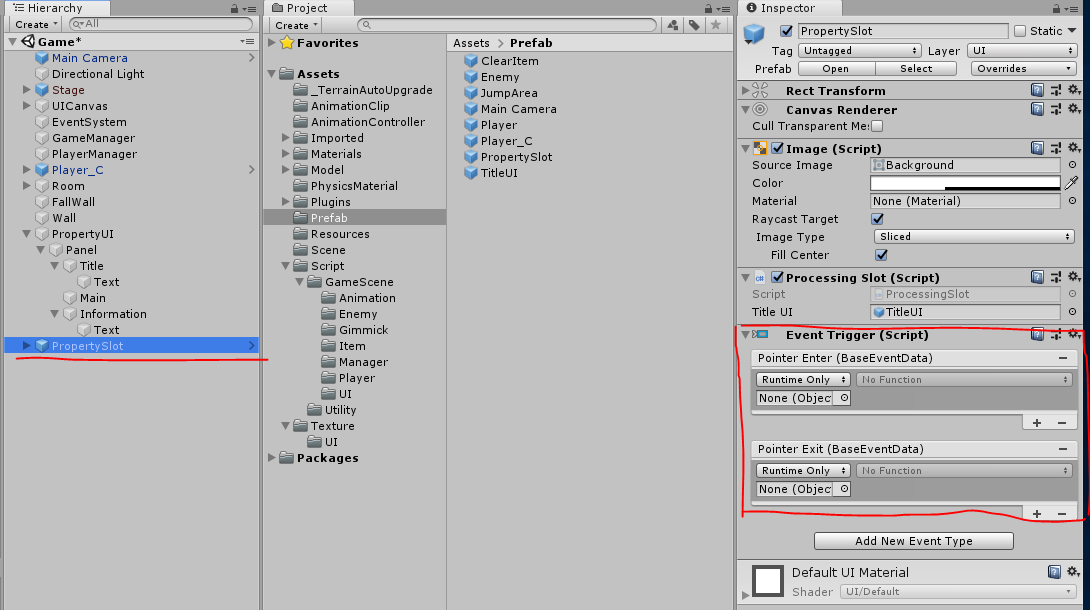
Task: Click the Rect Transform help icon
Action: coord(1037,89)
